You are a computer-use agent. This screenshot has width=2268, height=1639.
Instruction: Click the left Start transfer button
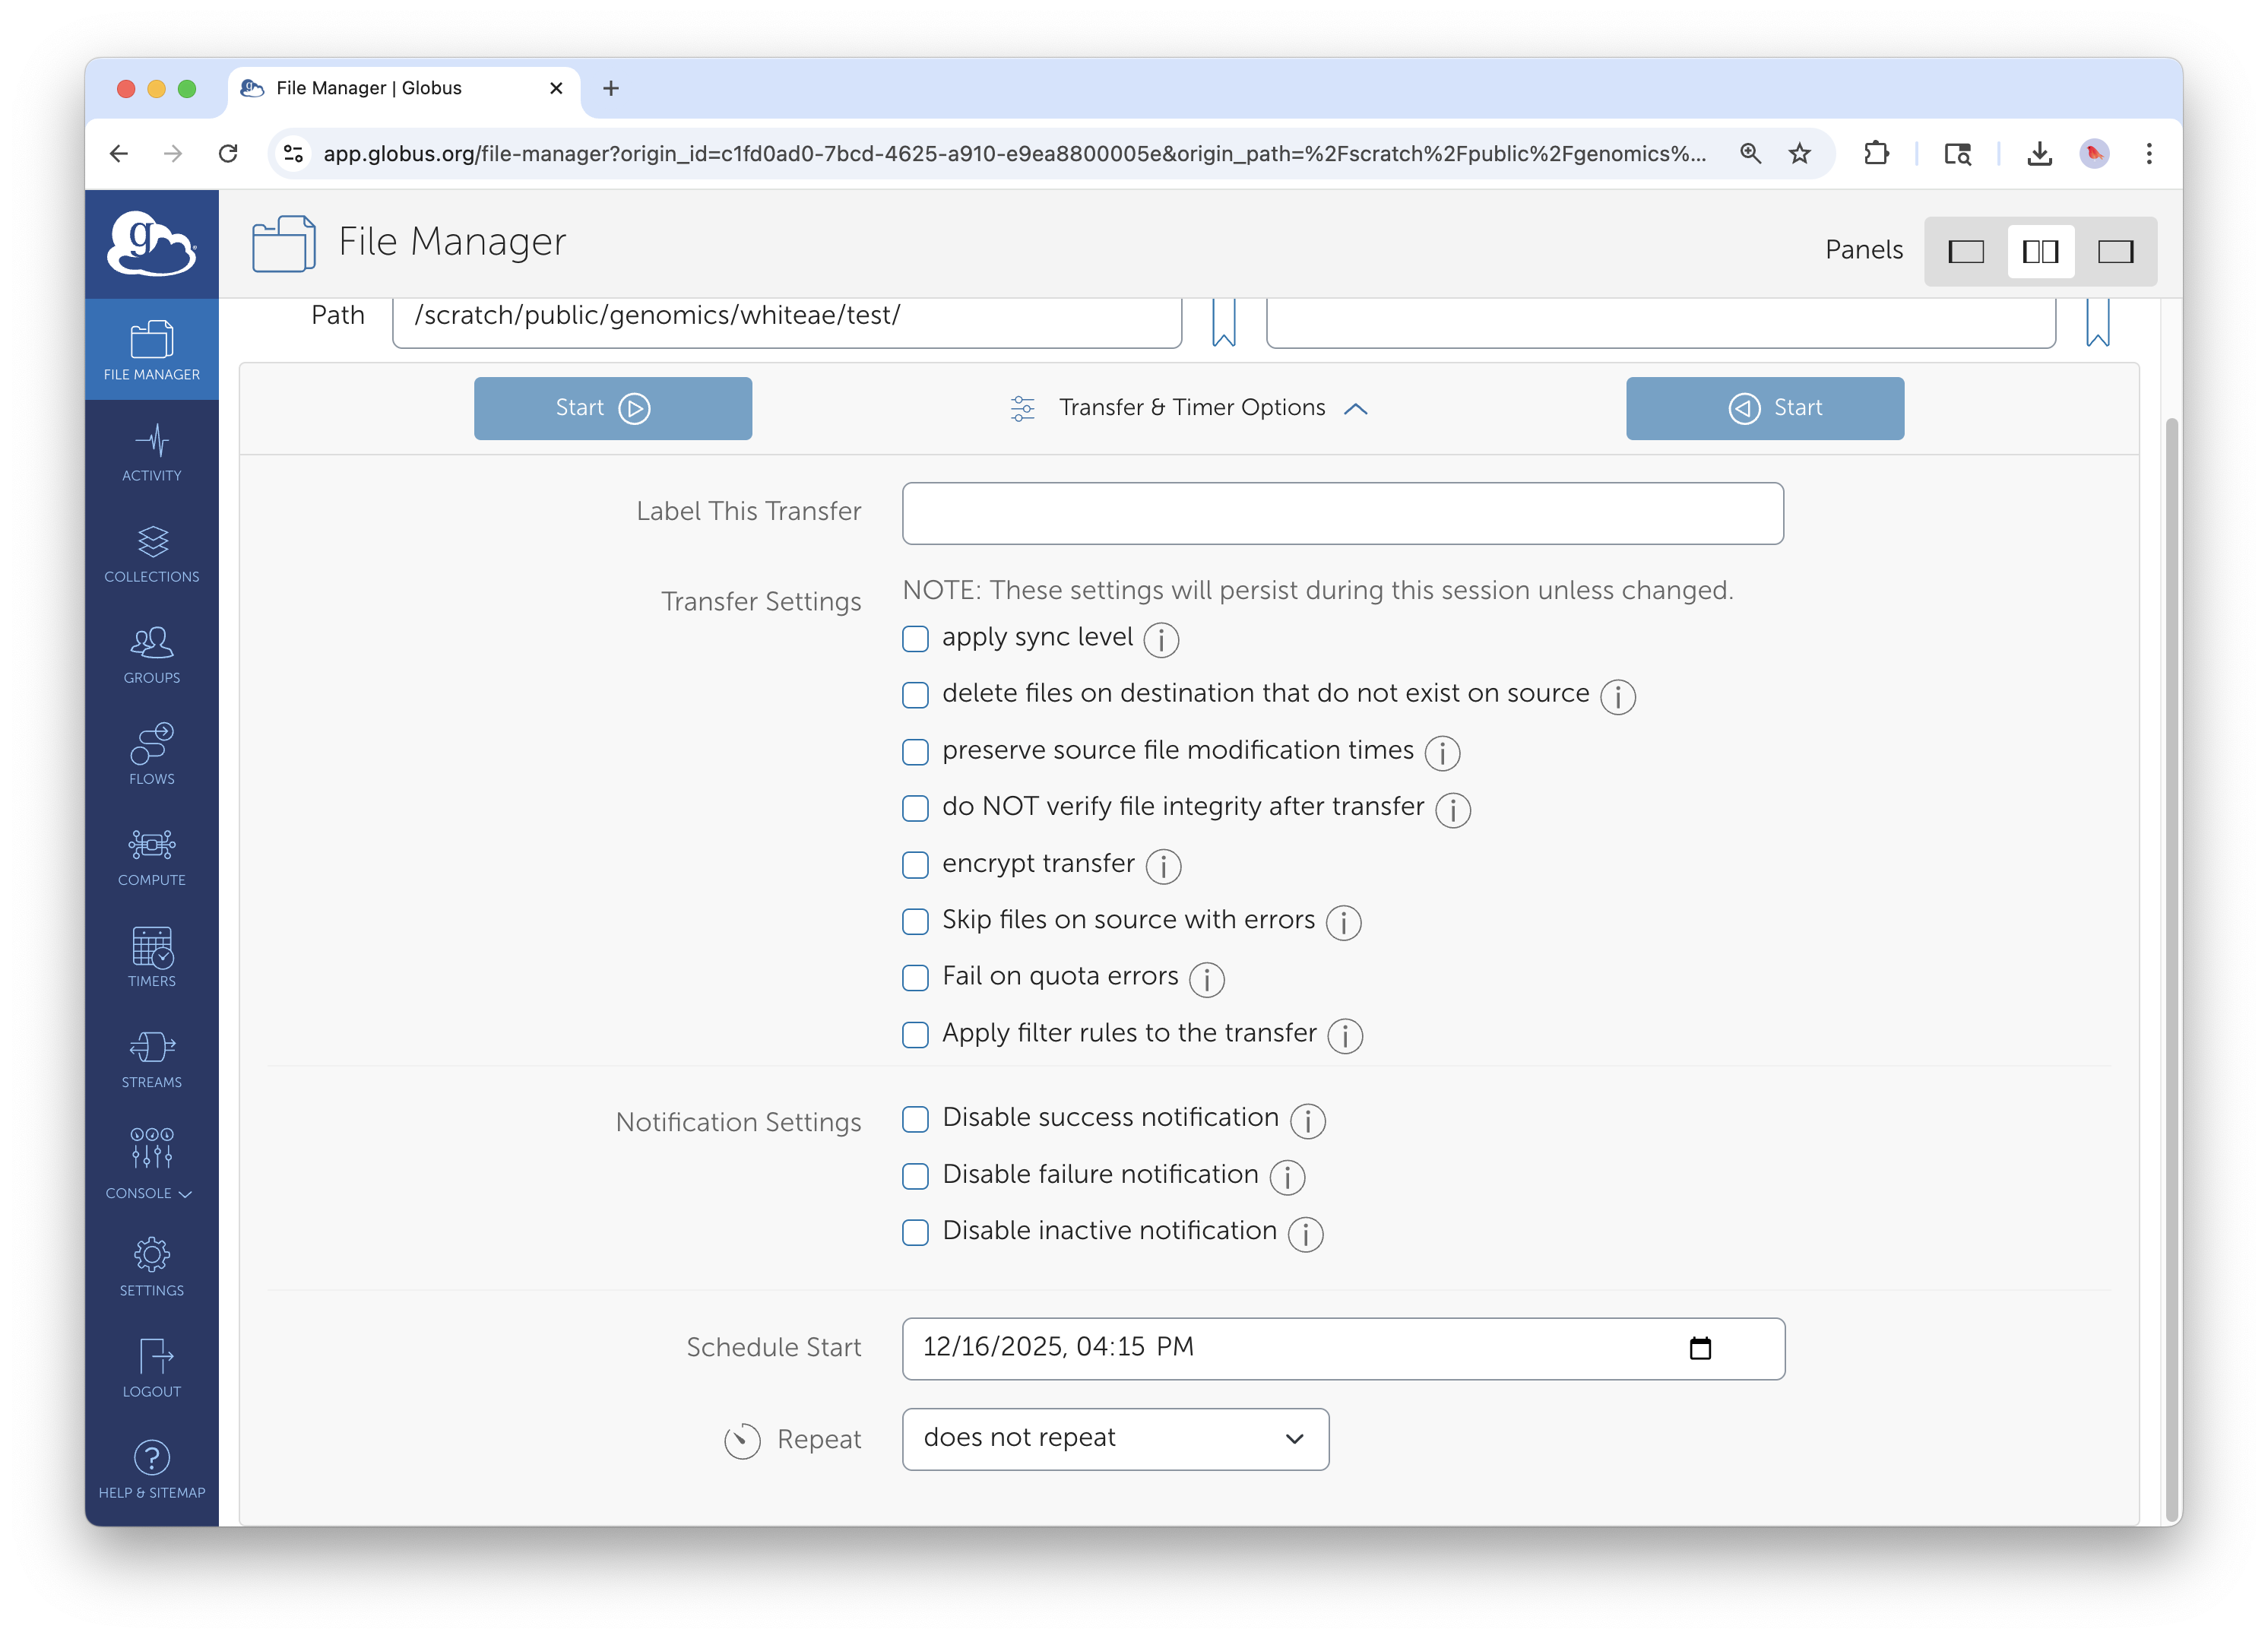612,408
